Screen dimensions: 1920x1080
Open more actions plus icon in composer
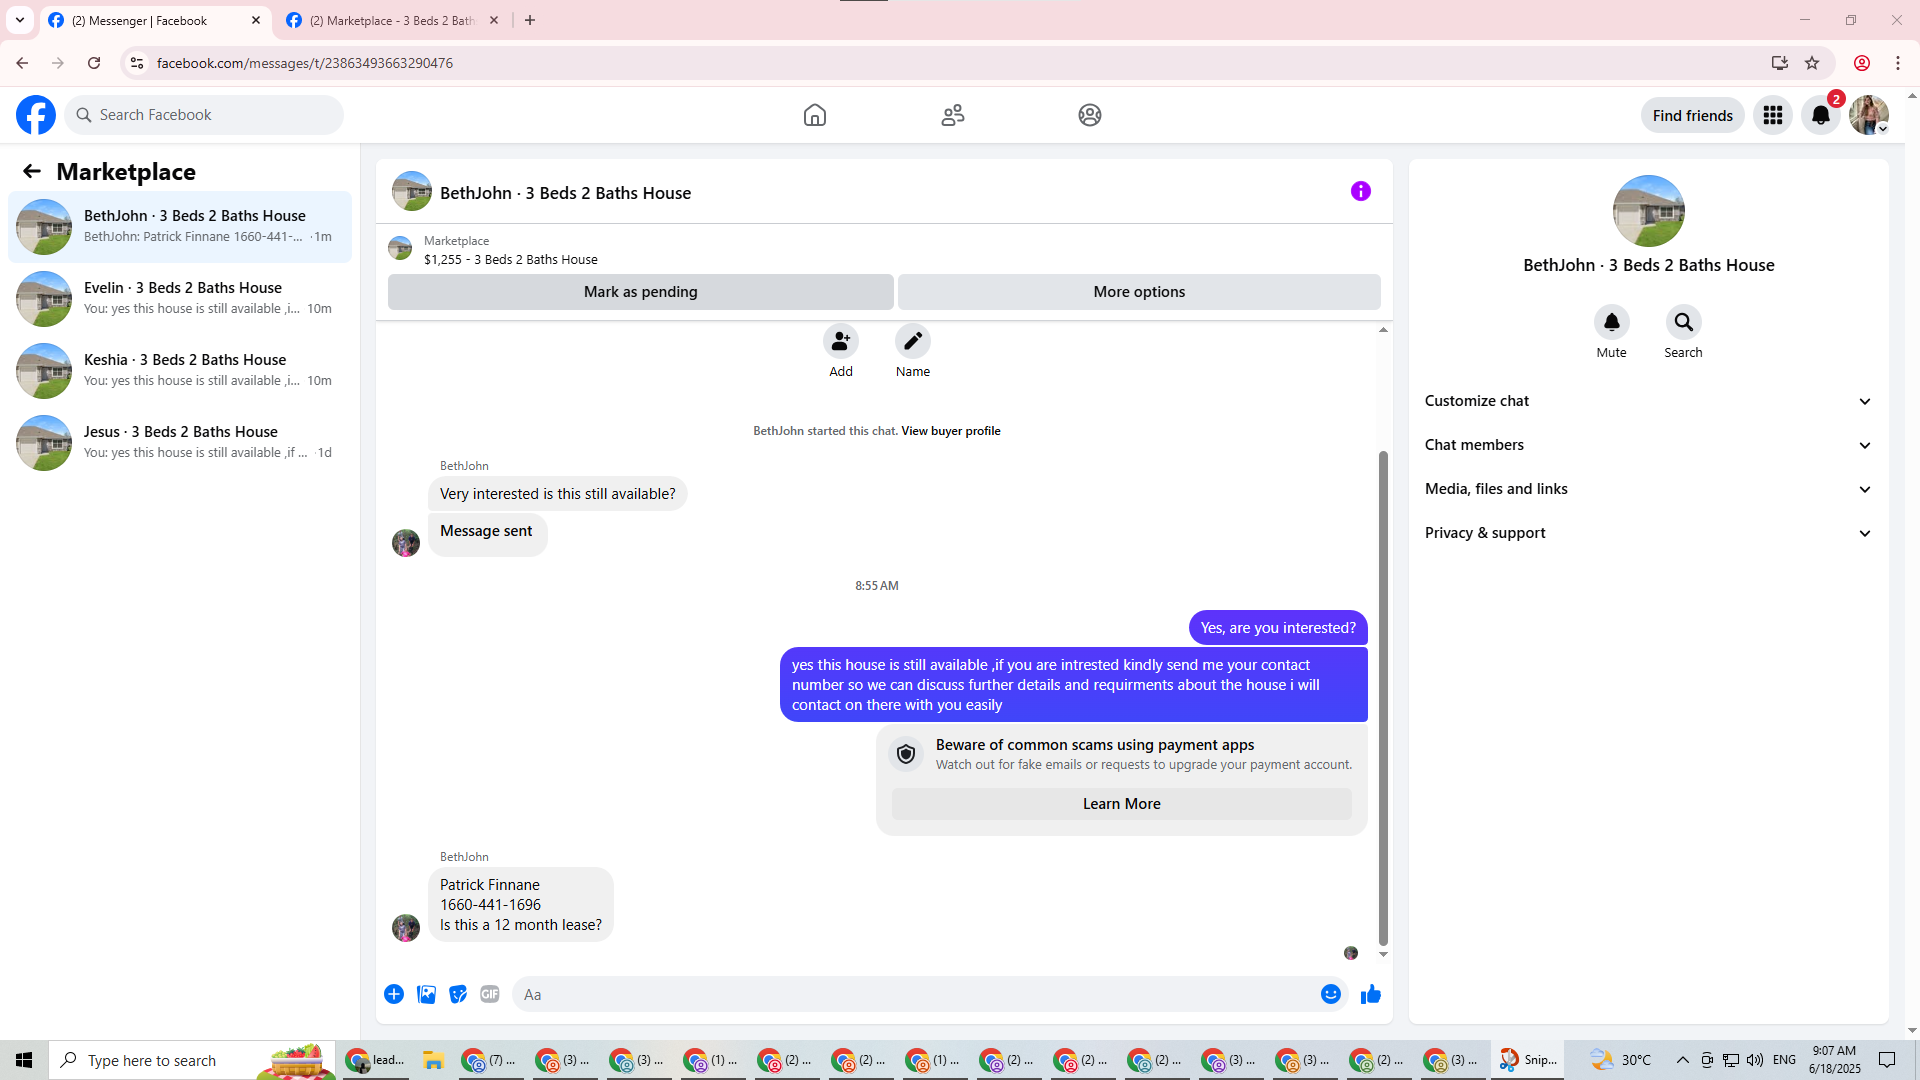coord(394,994)
